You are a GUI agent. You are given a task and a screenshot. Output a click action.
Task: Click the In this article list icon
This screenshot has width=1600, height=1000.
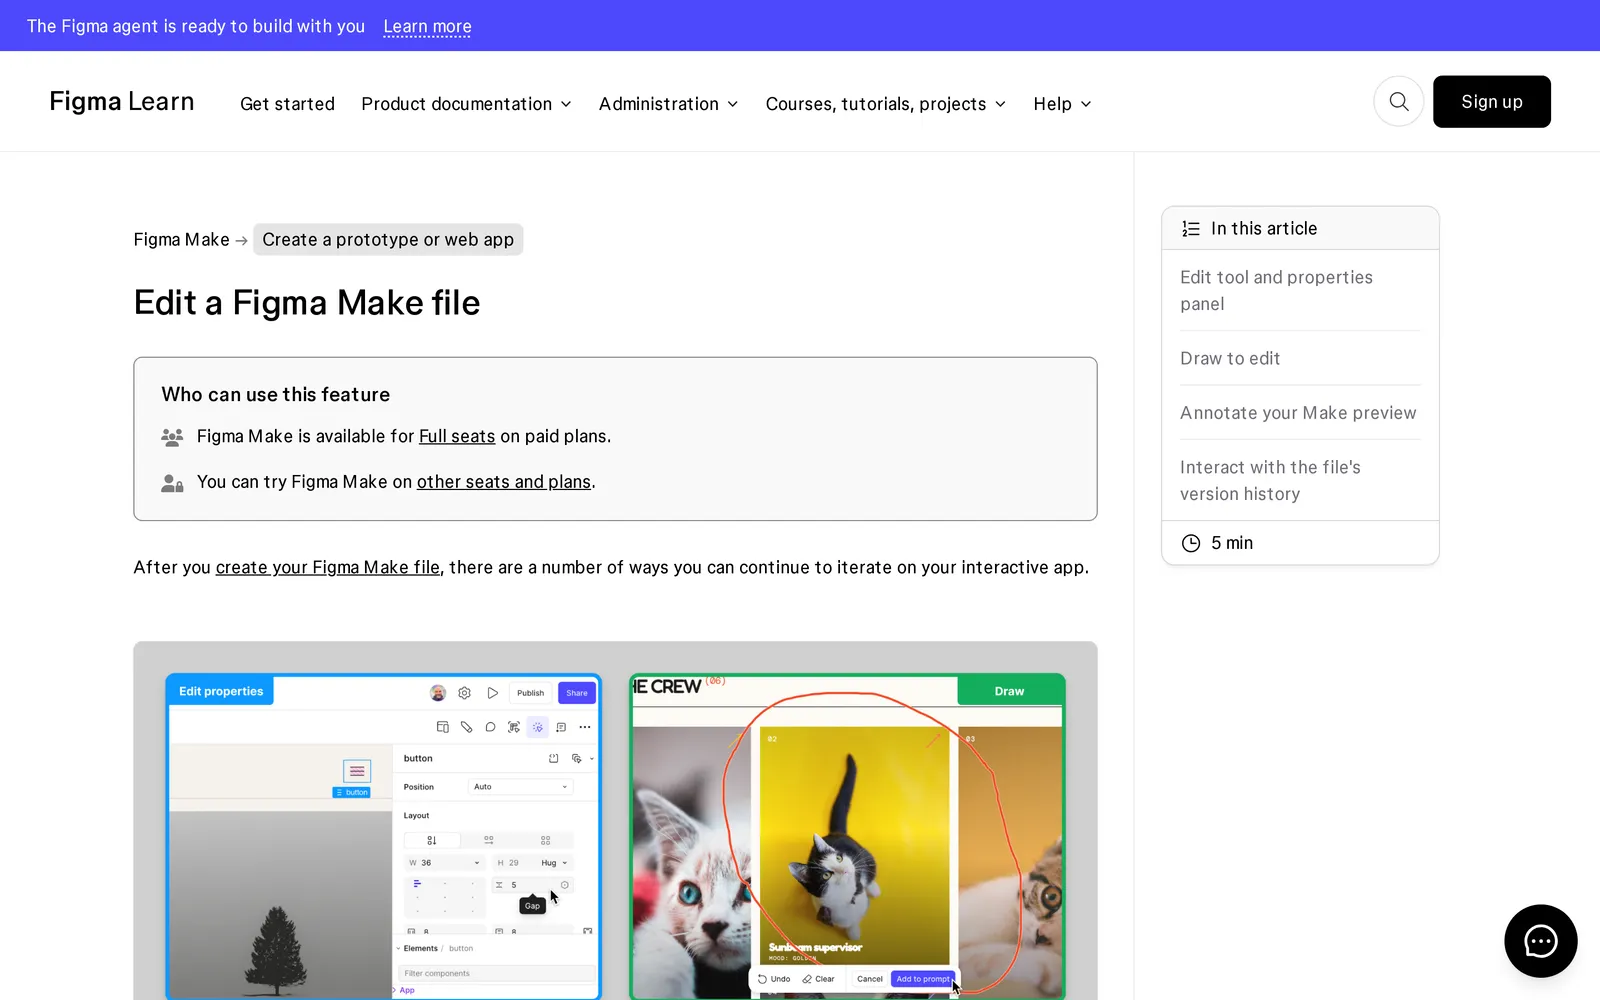tap(1190, 229)
